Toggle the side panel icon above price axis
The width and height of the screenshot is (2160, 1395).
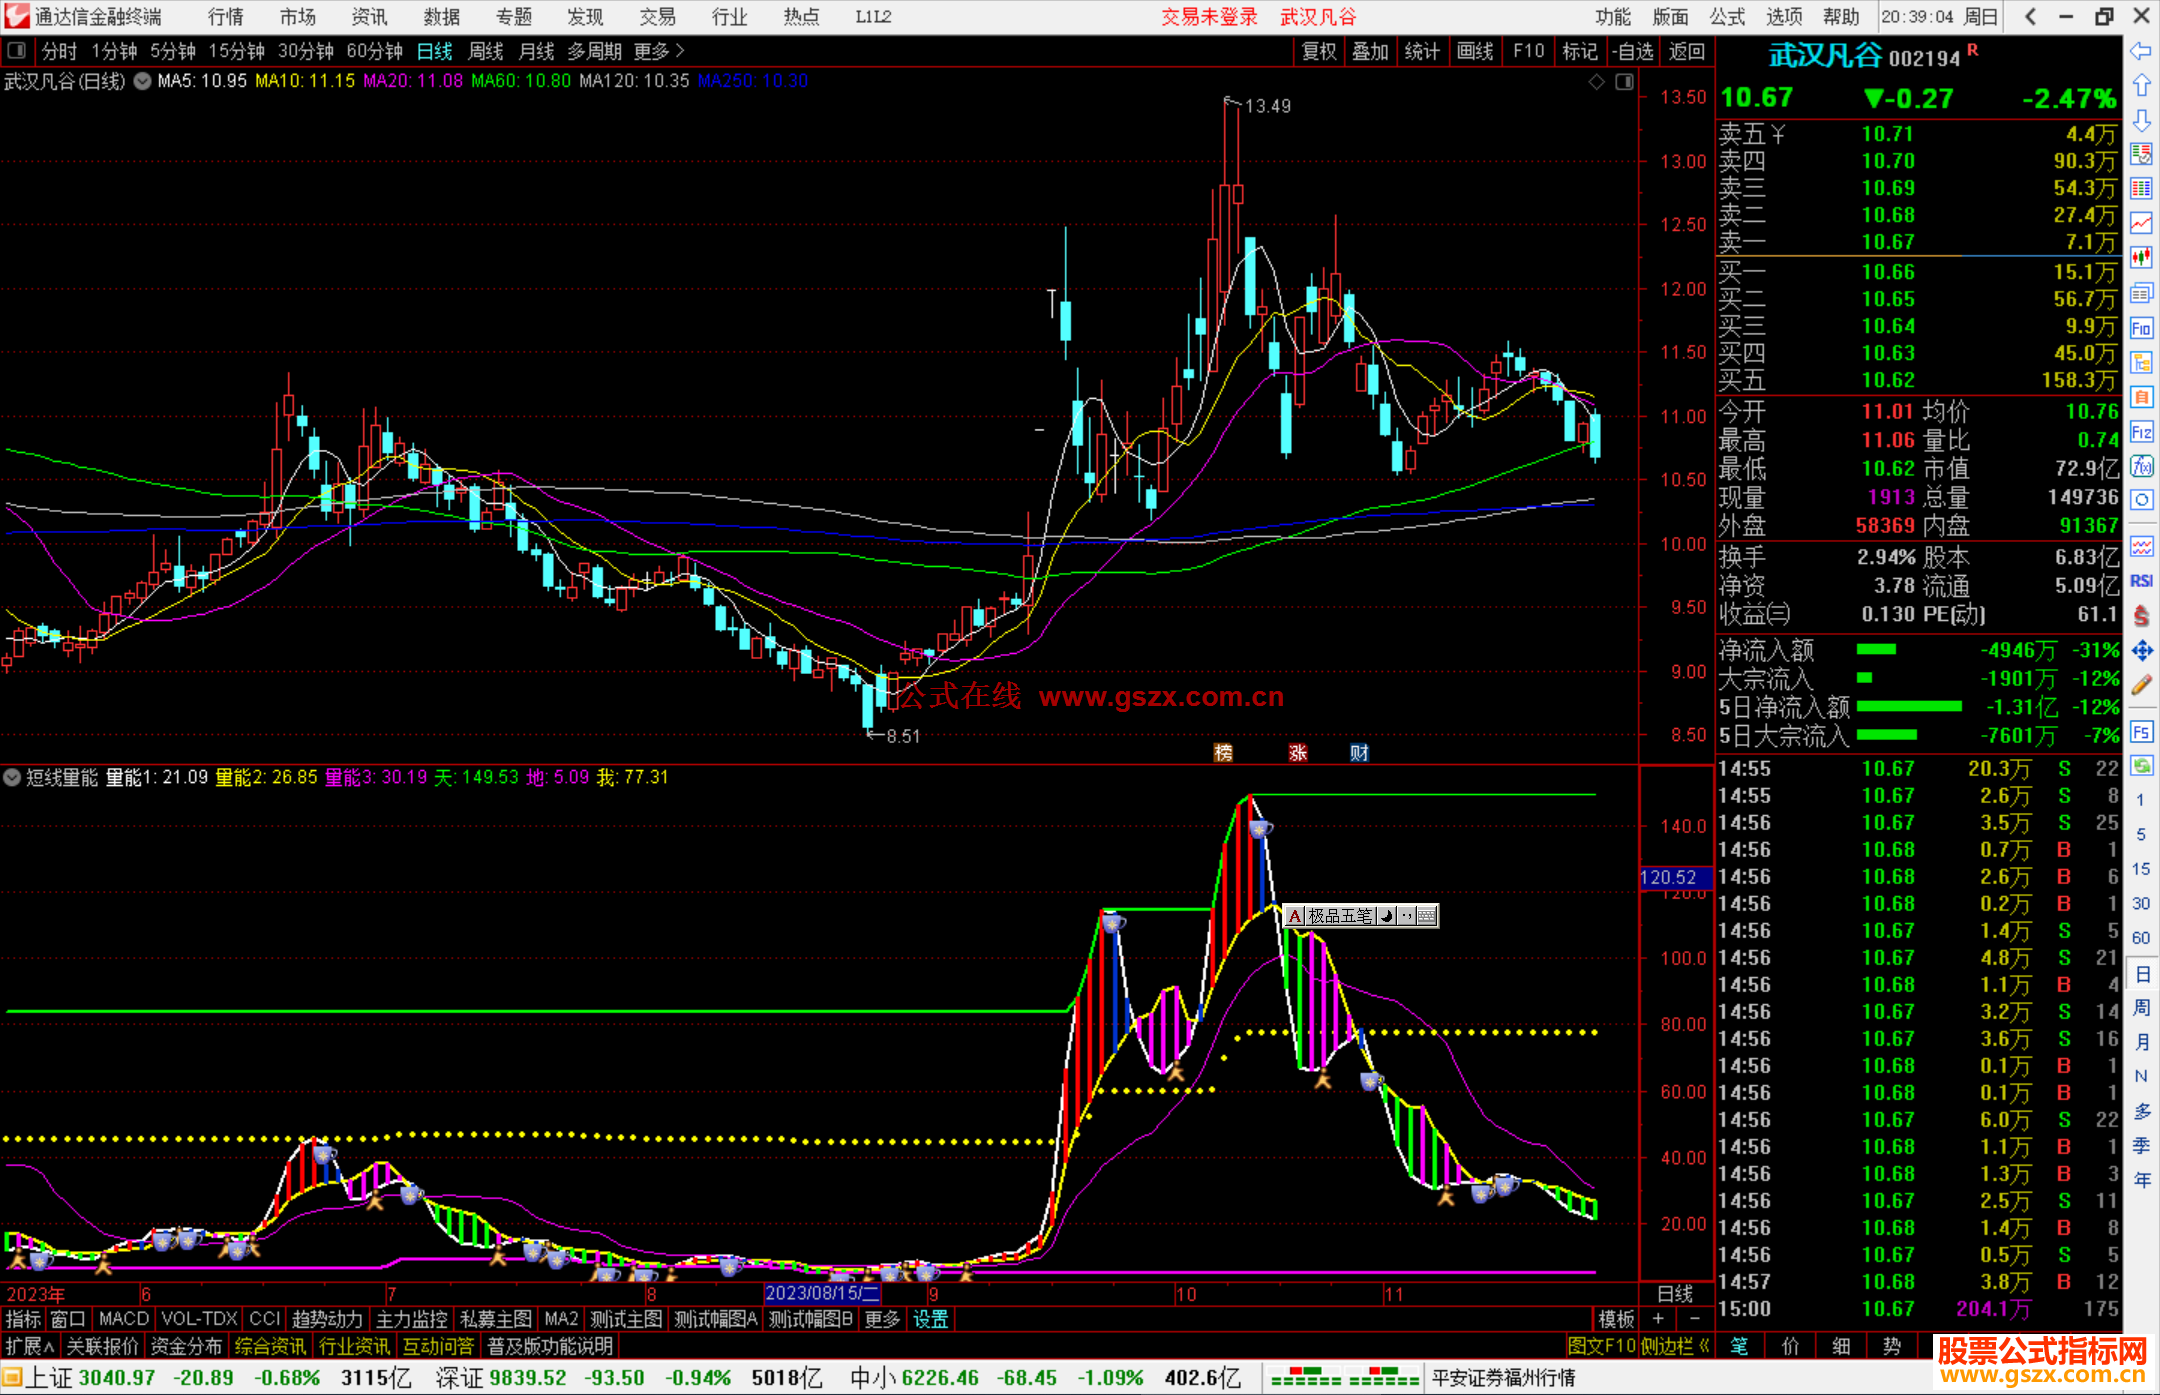click(x=1624, y=82)
